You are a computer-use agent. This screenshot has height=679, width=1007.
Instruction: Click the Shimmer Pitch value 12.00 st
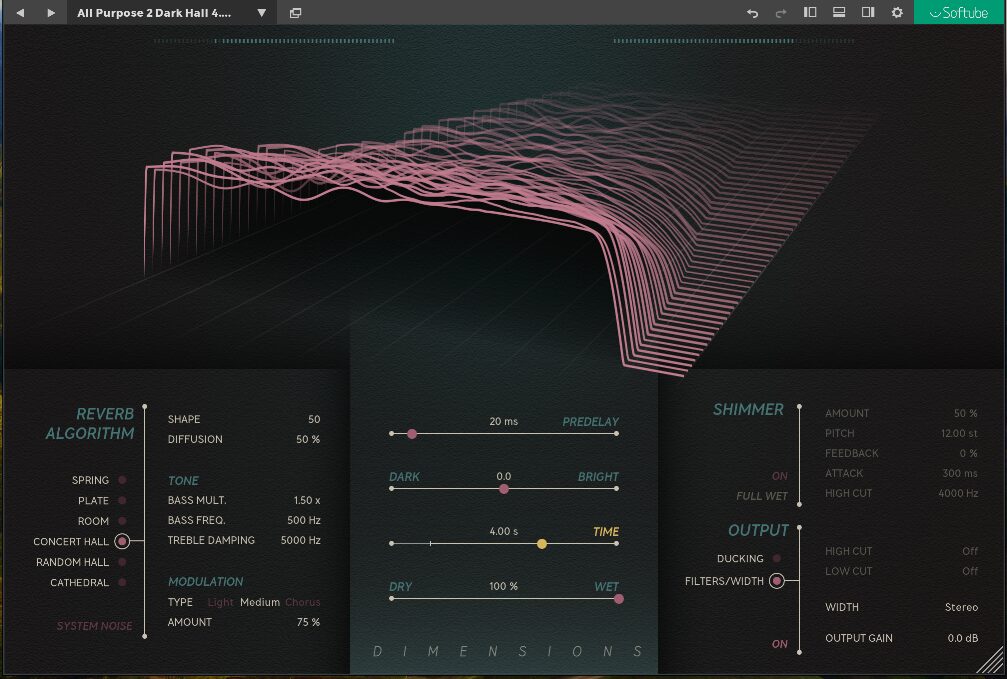[959, 434]
